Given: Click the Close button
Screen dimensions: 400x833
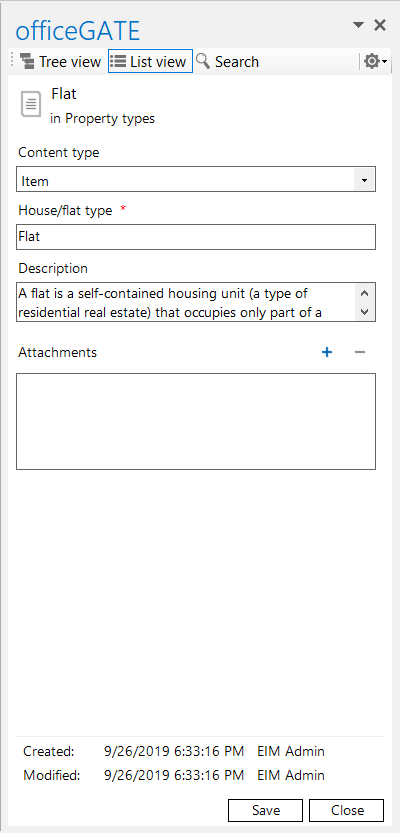Looking at the screenshot, I should pos(346,810).
